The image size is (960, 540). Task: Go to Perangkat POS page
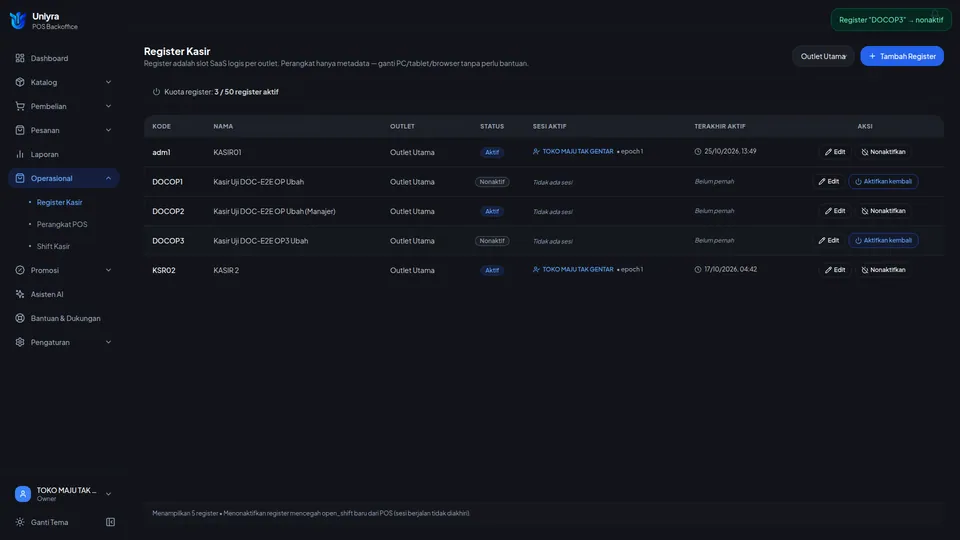62,224
